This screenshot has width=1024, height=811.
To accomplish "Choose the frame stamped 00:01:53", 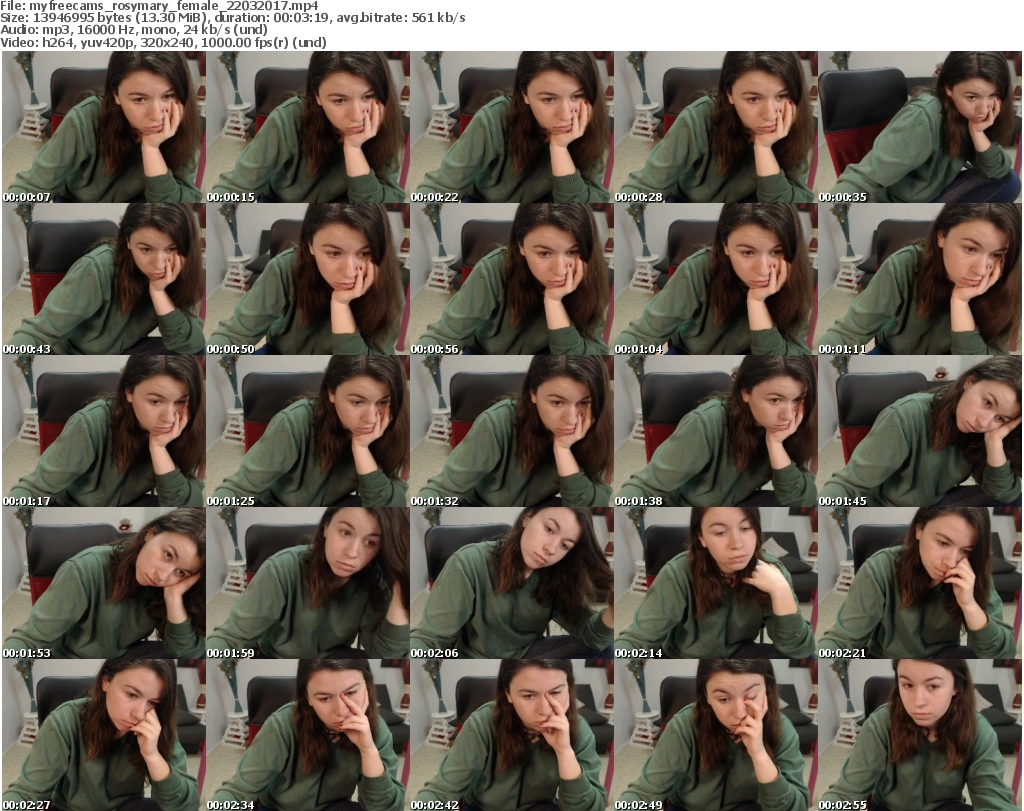I will pyautogui.click(x=104, y=584).
